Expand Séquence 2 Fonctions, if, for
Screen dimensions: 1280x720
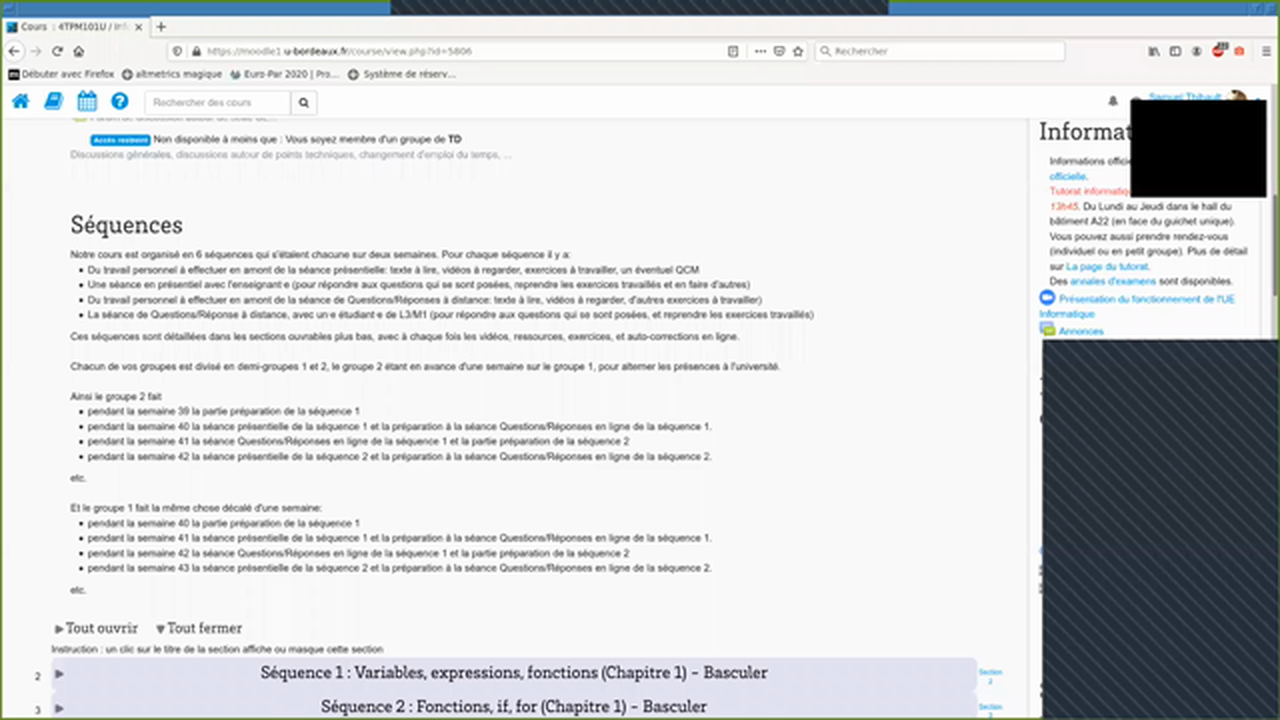[x=514, y=707]
